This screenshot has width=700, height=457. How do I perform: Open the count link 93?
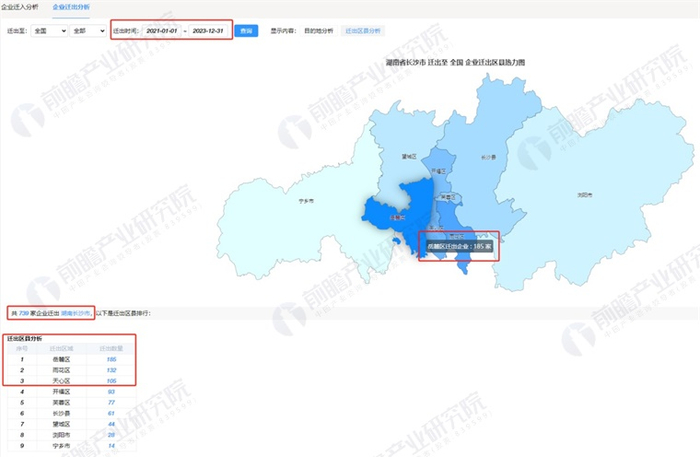pos(111,392)
